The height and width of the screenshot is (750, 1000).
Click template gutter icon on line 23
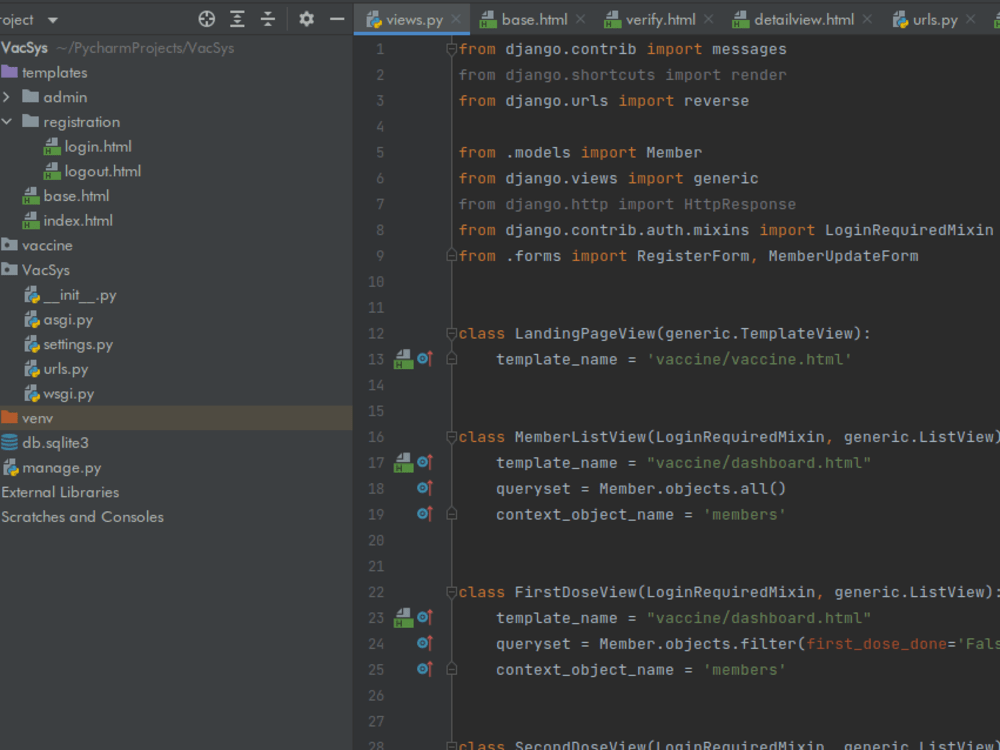click(x=403, y=617)
